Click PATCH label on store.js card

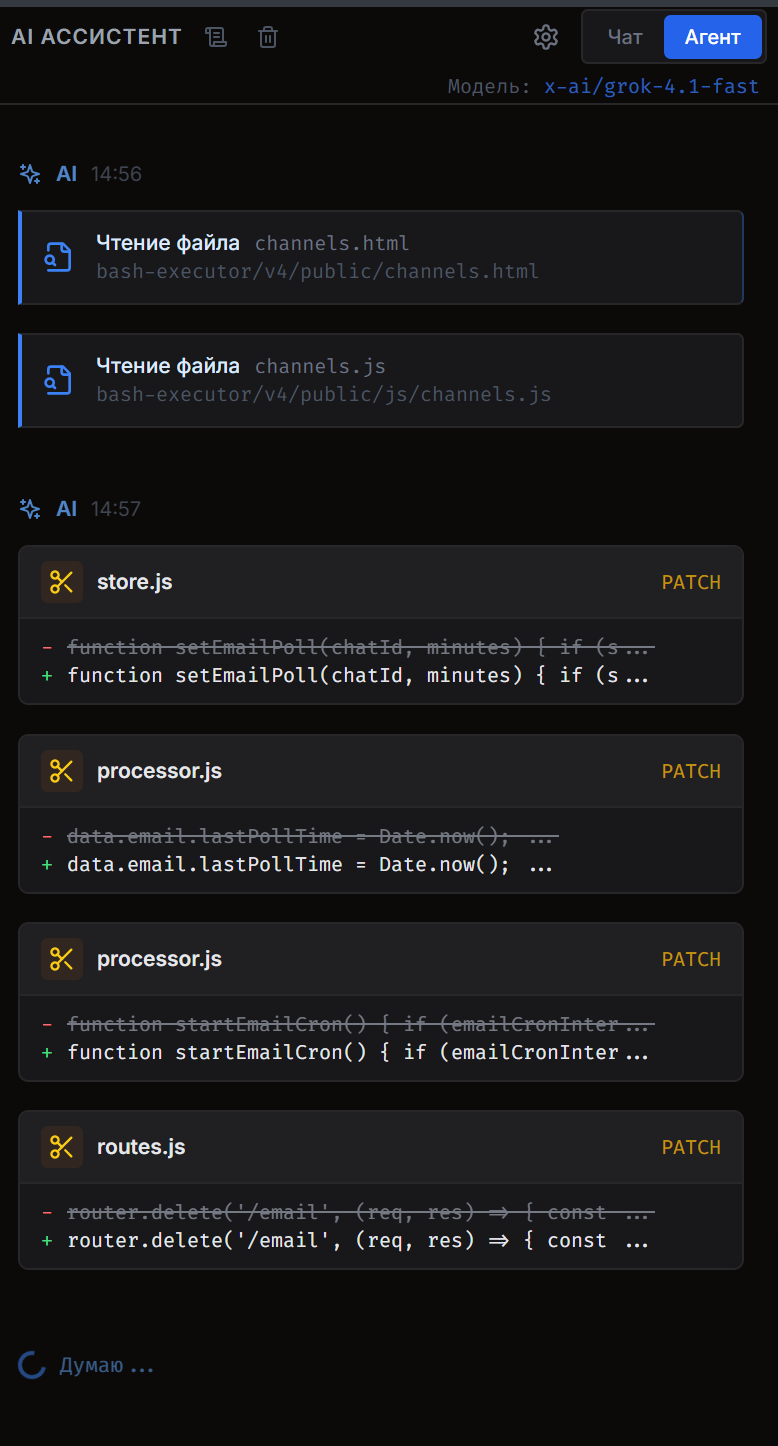pyautogui.click(x=691, y=582)
